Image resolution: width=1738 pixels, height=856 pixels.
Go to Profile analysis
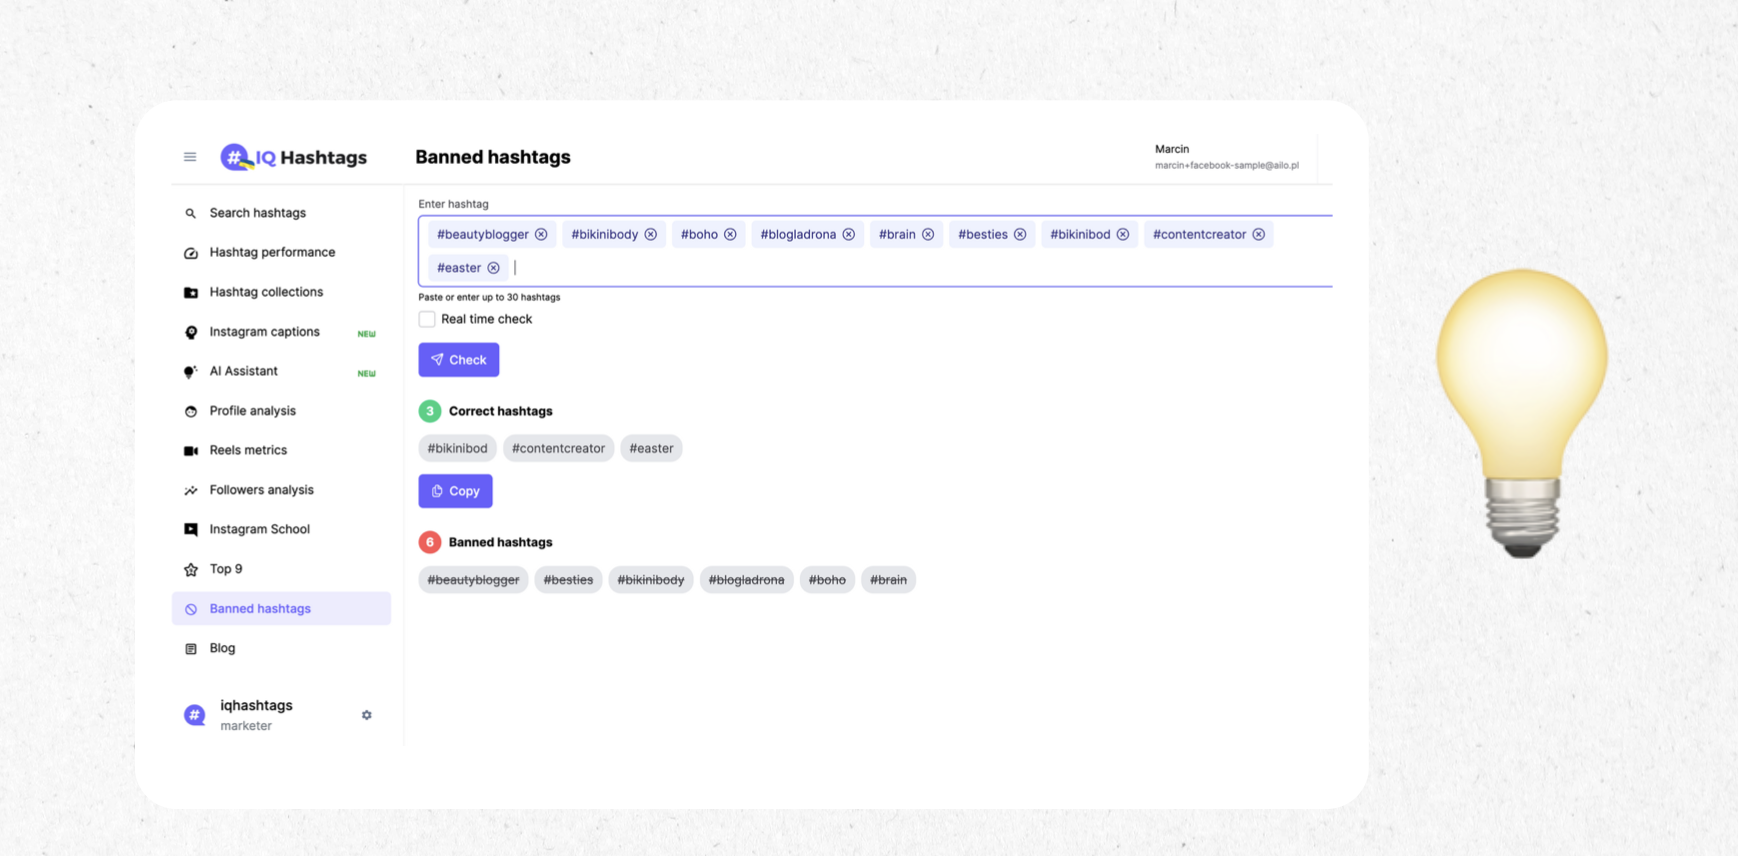pos(252,411)
